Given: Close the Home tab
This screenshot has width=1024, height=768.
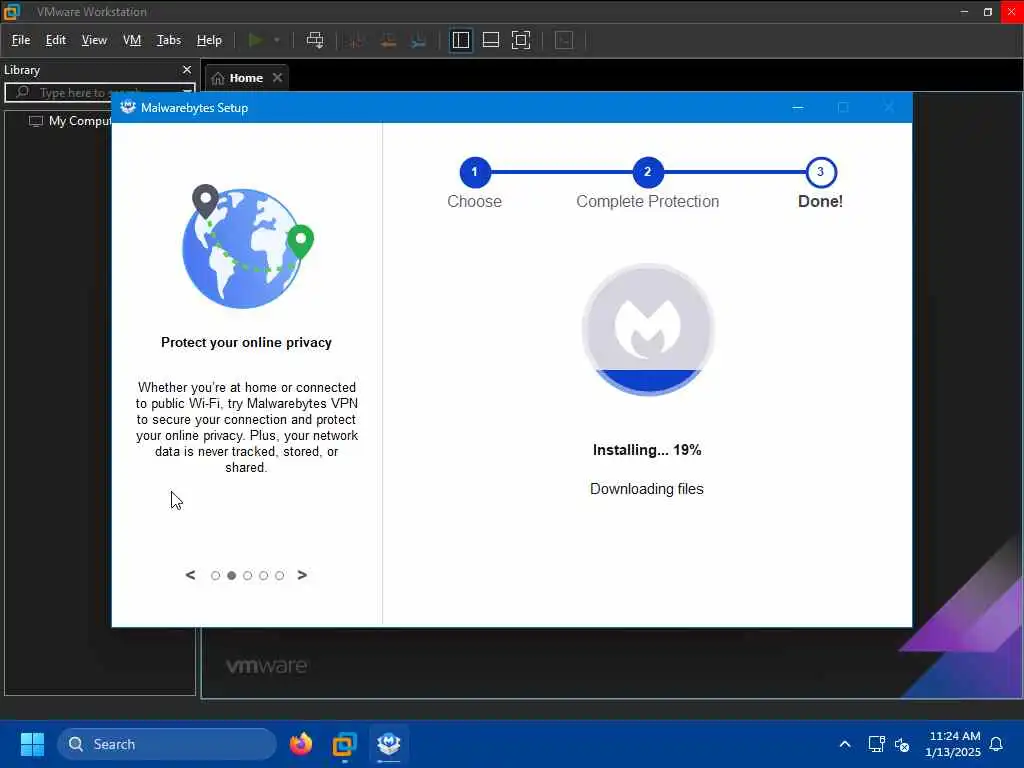Looking at the screenshot, I should click(x=278, y=77).
